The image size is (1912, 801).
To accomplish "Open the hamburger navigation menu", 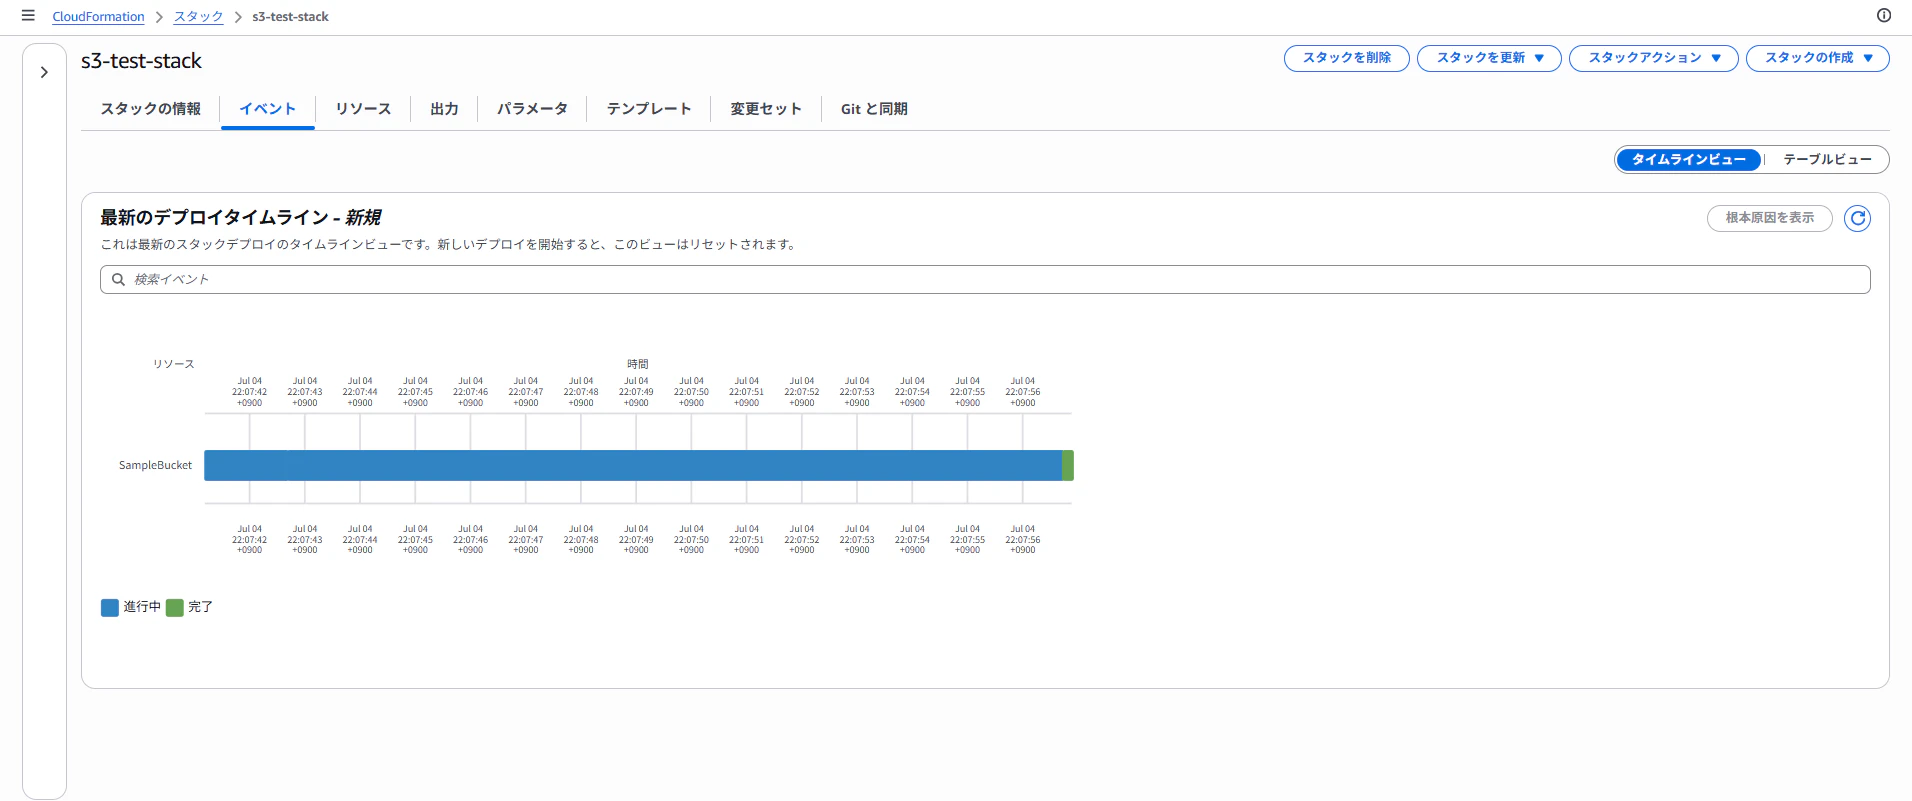I will coord(28,16).
